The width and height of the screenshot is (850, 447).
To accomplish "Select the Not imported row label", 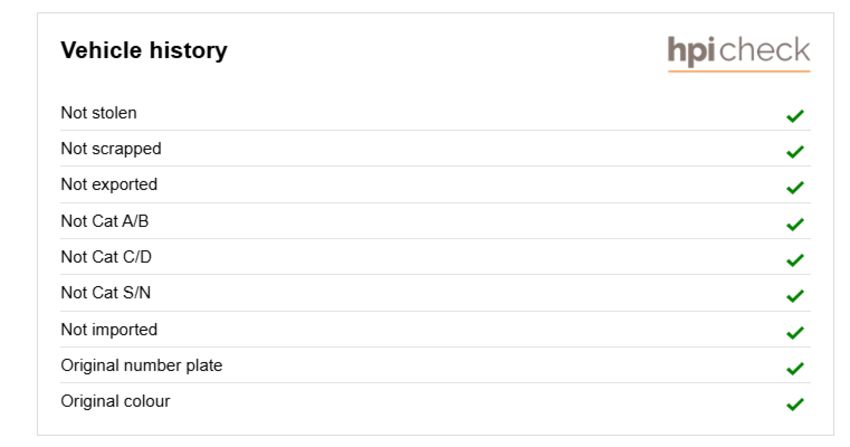I will [x=109, y=330].
